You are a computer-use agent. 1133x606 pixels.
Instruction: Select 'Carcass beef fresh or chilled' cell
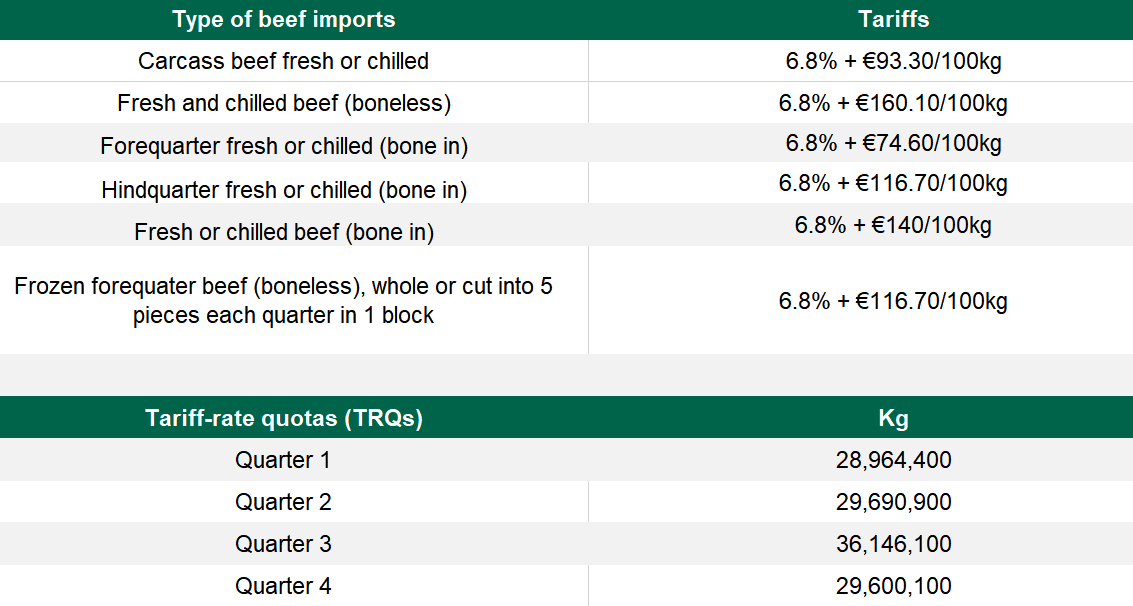(283, 61)
